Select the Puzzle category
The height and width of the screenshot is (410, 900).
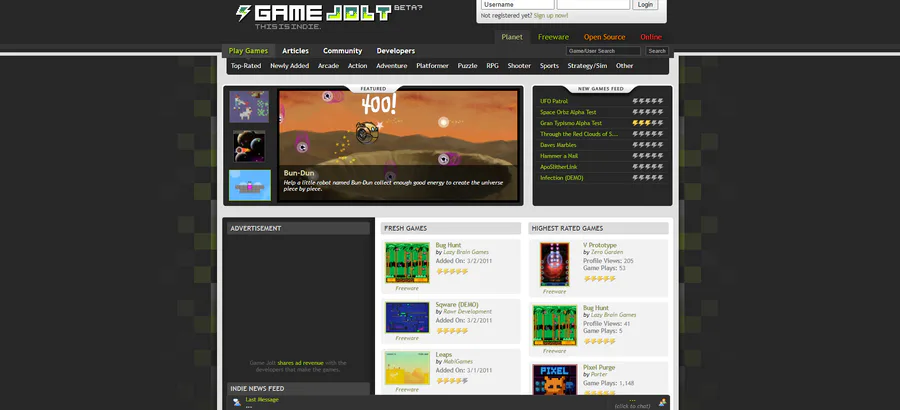pos(467,66)
